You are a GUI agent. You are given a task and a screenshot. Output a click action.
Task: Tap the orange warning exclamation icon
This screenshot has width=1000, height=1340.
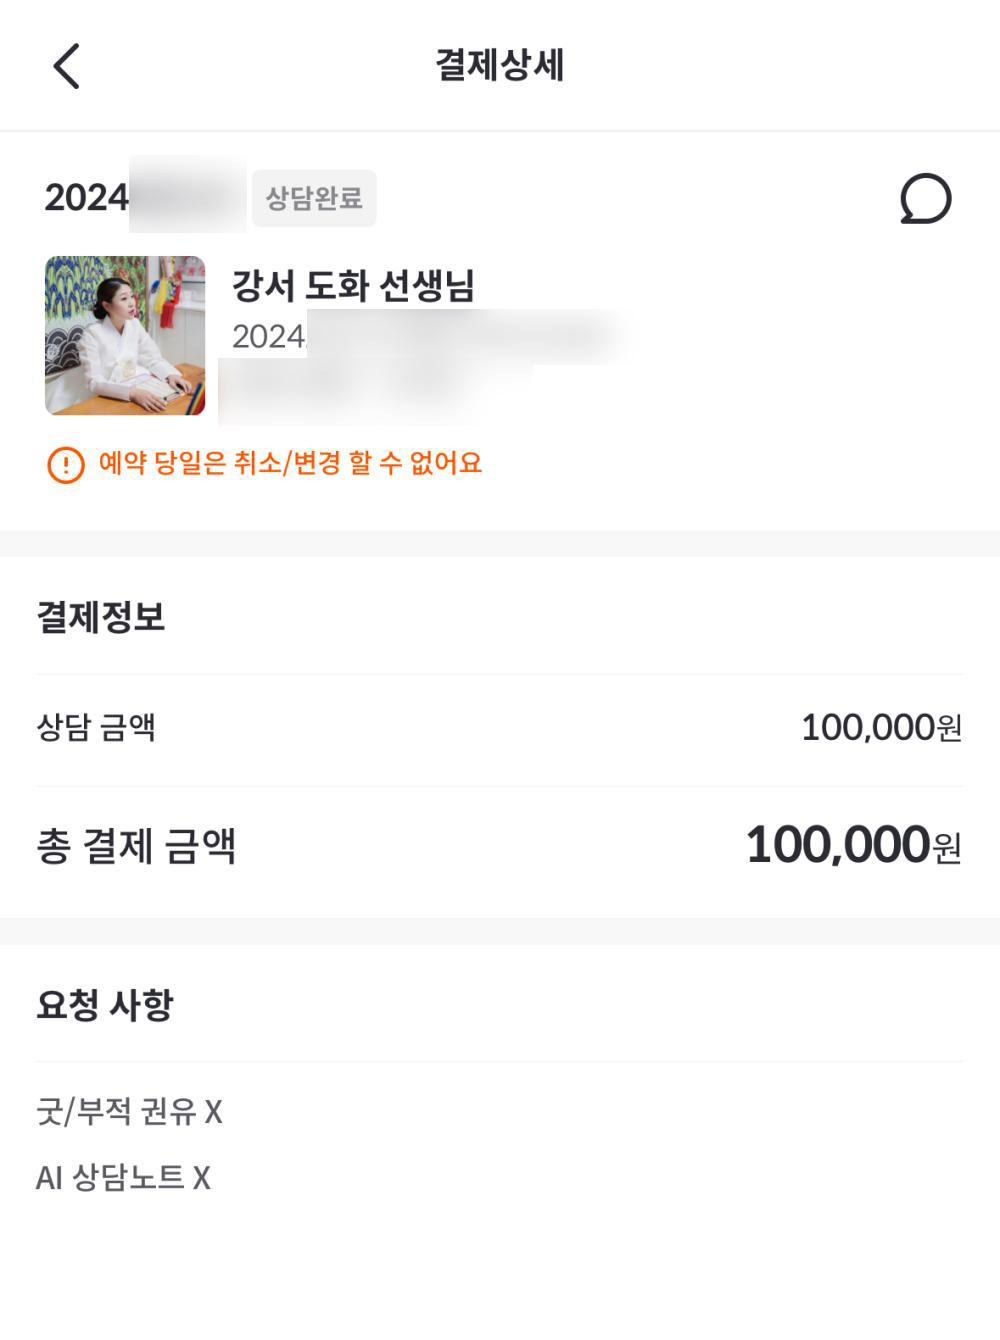tap(66, 464)
